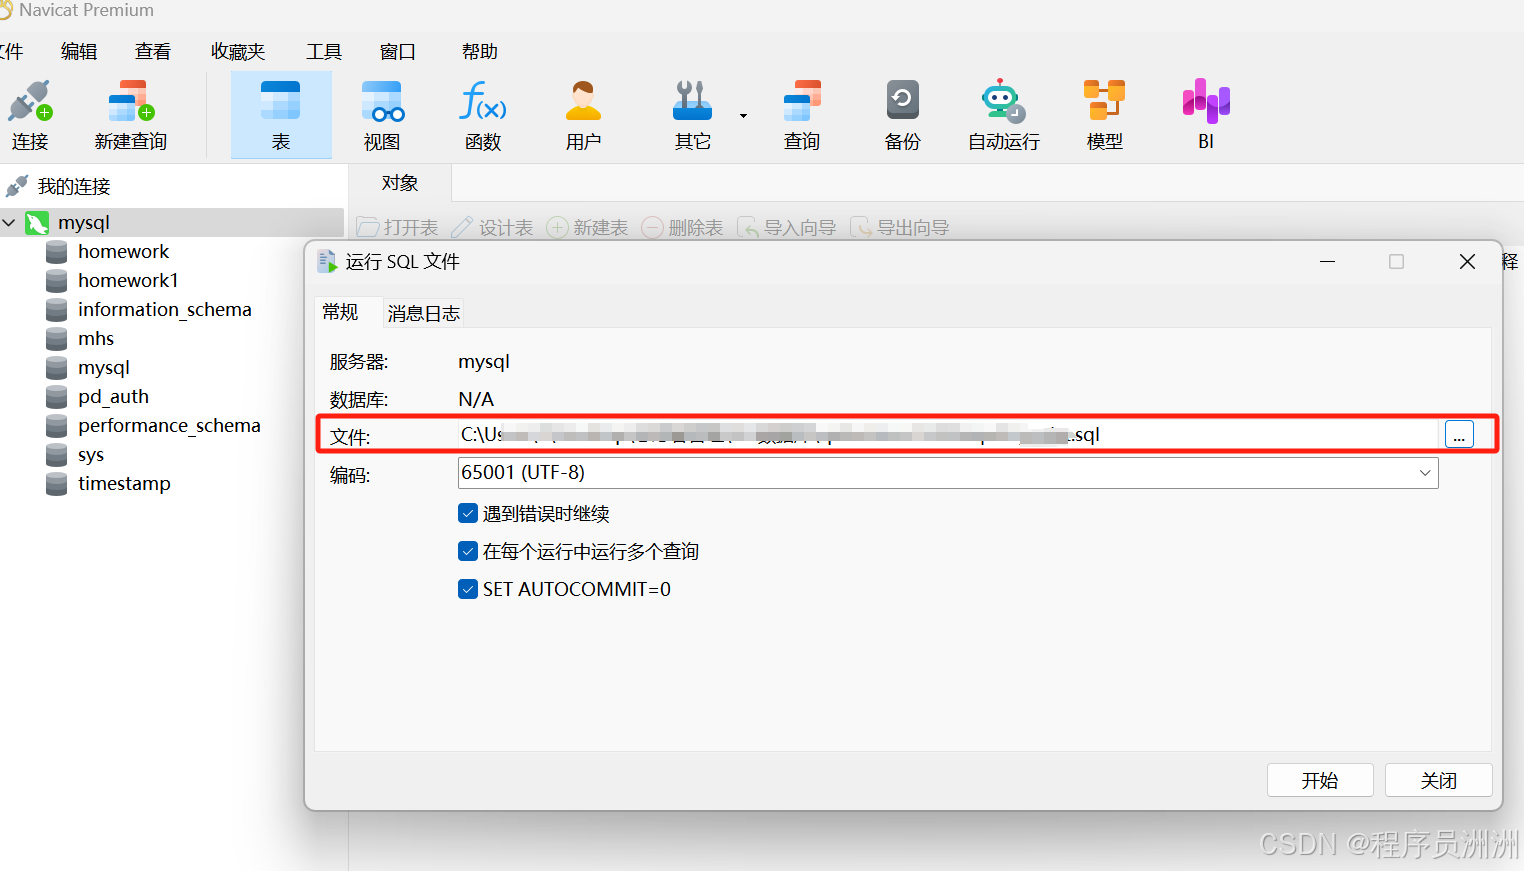Open the Function (函数) f(x) icon
This screenshot has width=1524, height=871.
click(x=483, y=102)
